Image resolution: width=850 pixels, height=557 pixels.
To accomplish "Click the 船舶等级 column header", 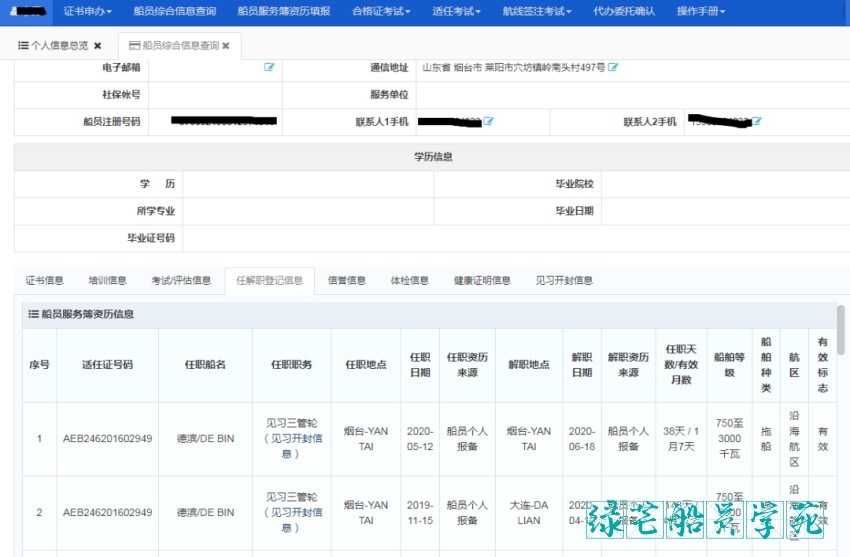I will coord(729,365).
